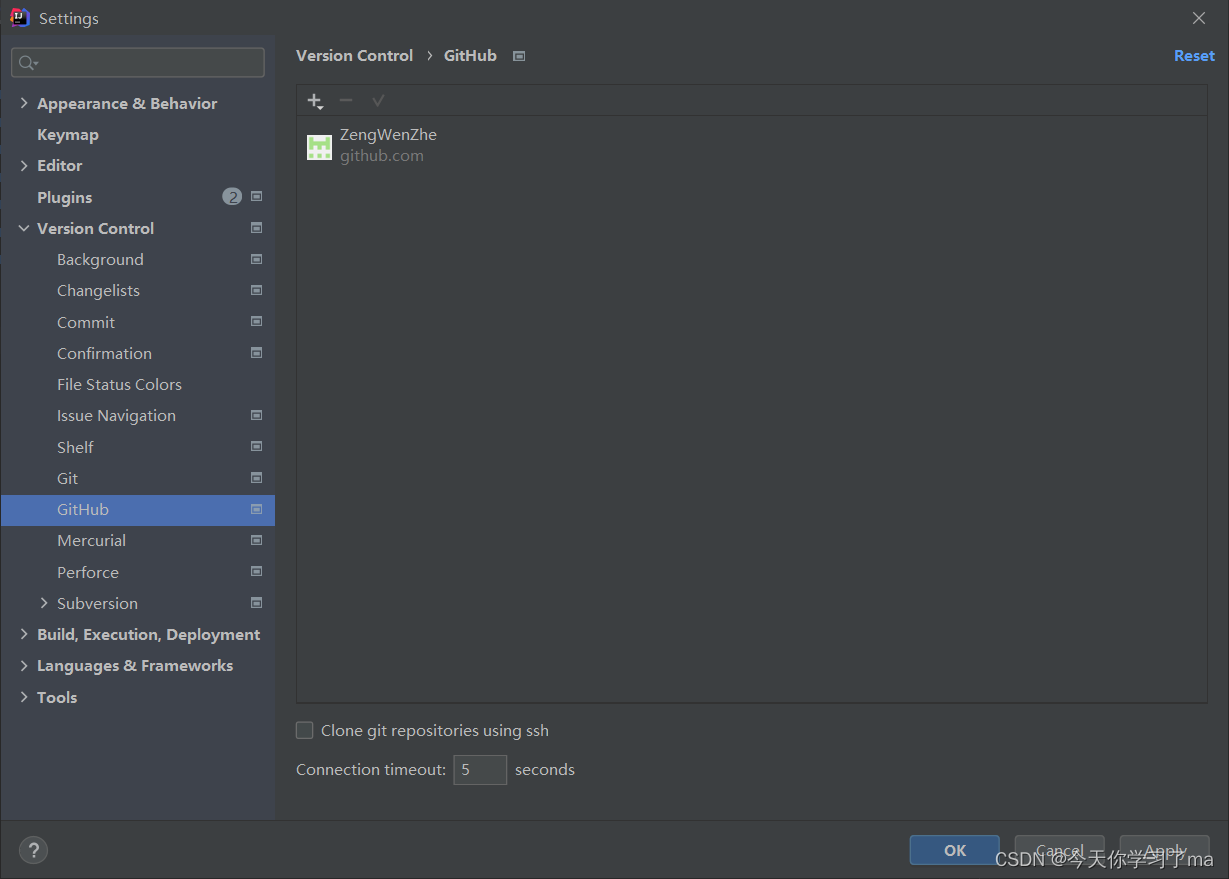This screenshot has width=1229, height=879.
Task: Click project icon next to Background
Action: click(257, 259)
